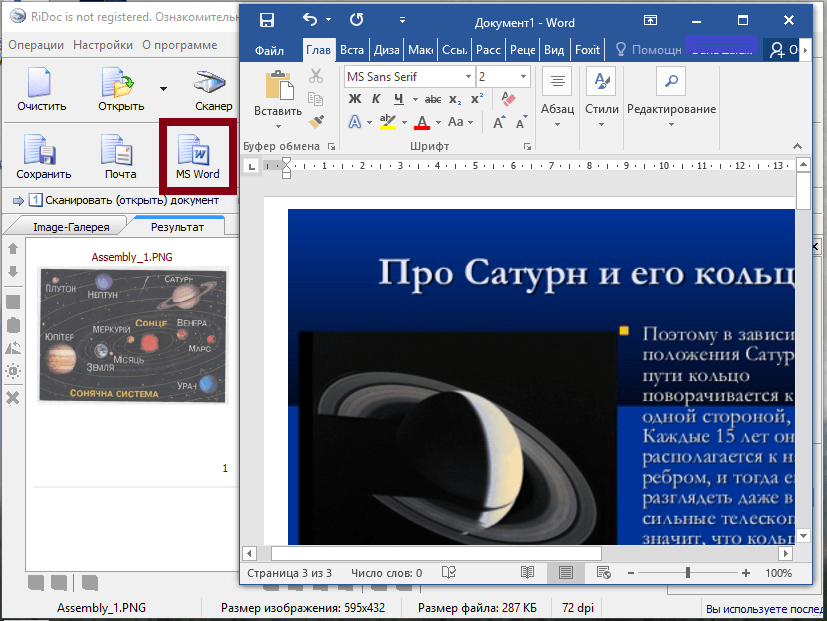Click the Clear Formatting eraser icon
827x621 pixels.
tap(507, 99)
